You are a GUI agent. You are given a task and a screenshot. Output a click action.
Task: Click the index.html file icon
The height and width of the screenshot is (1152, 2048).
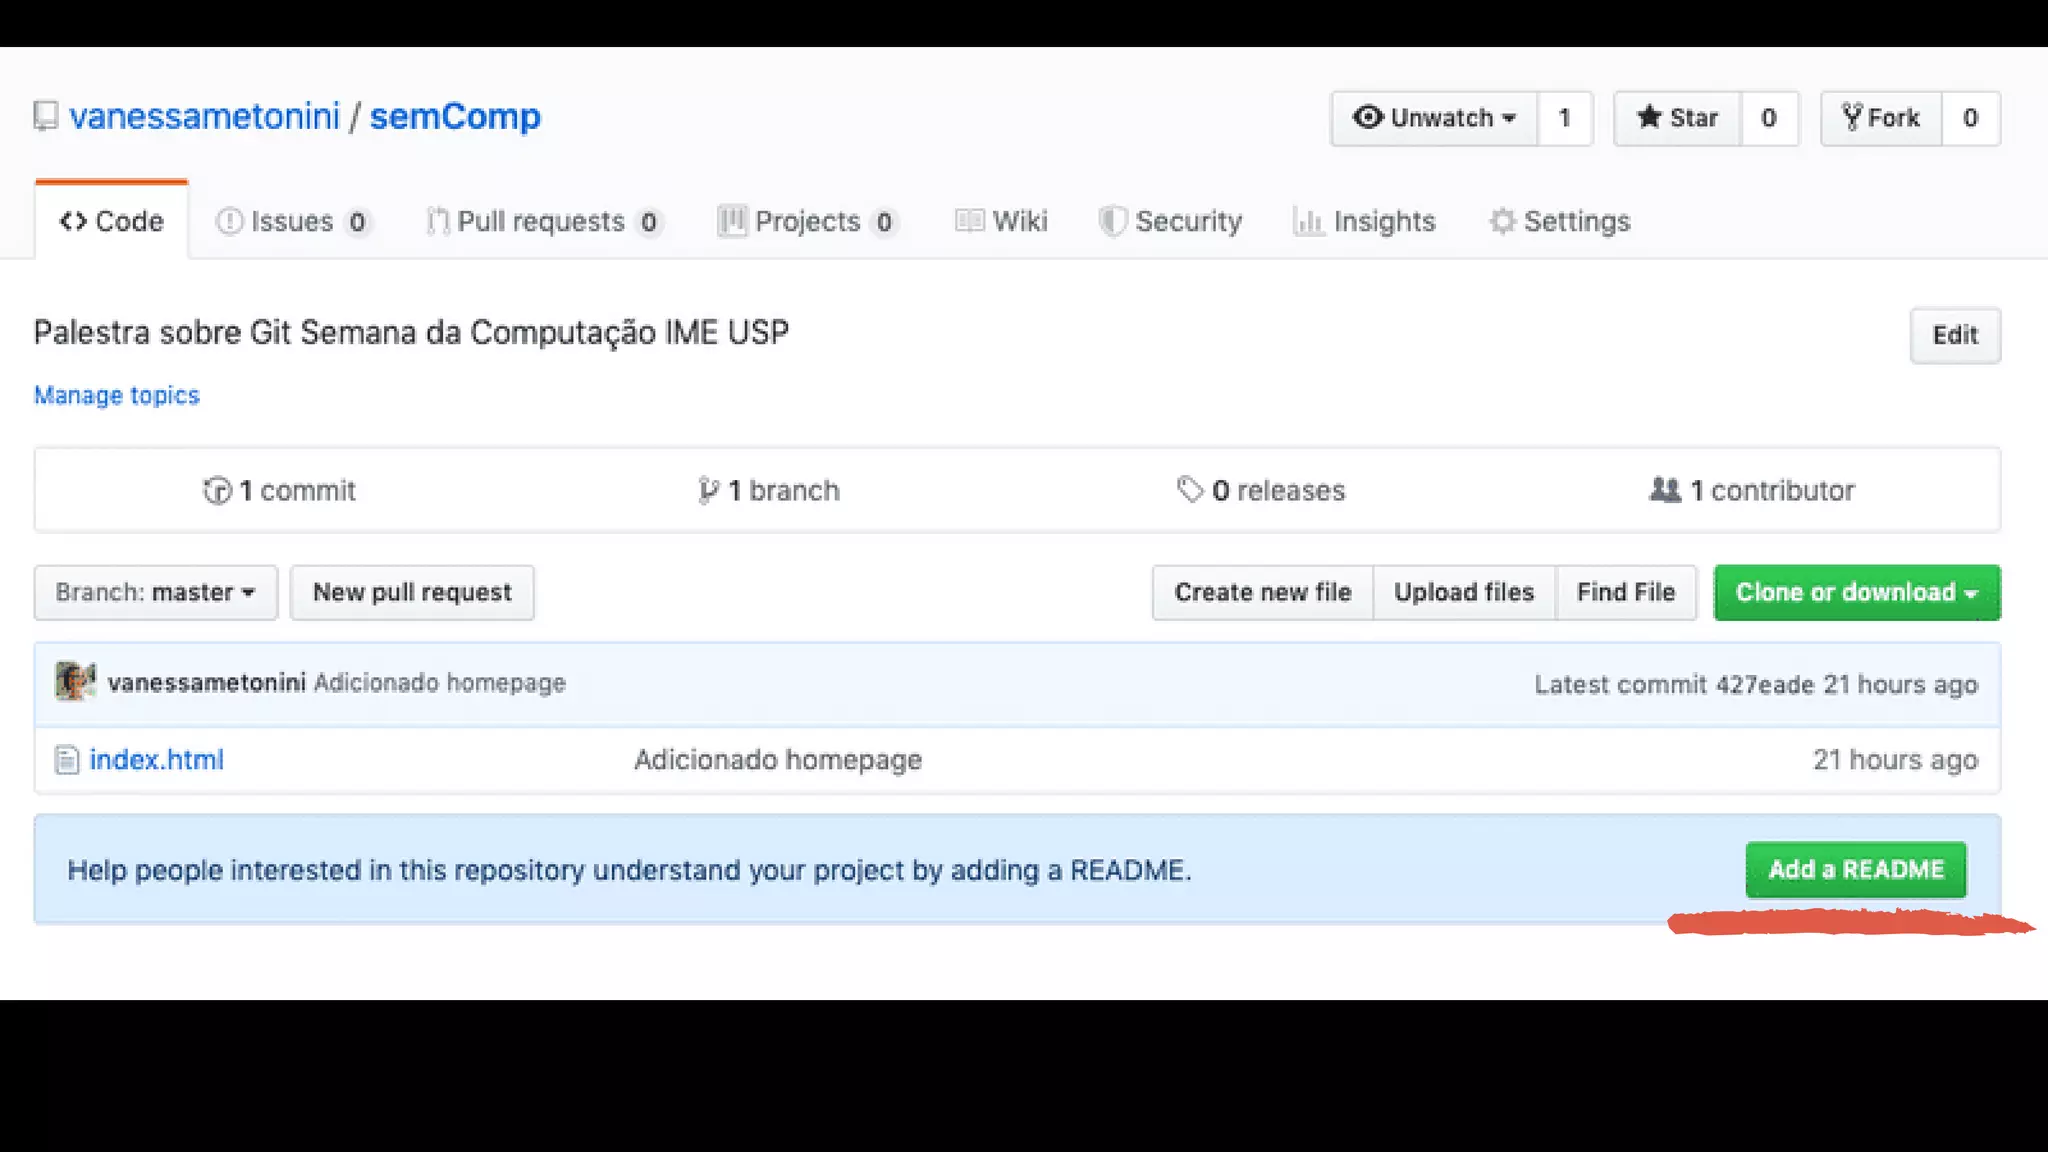[x=67, y=760]
